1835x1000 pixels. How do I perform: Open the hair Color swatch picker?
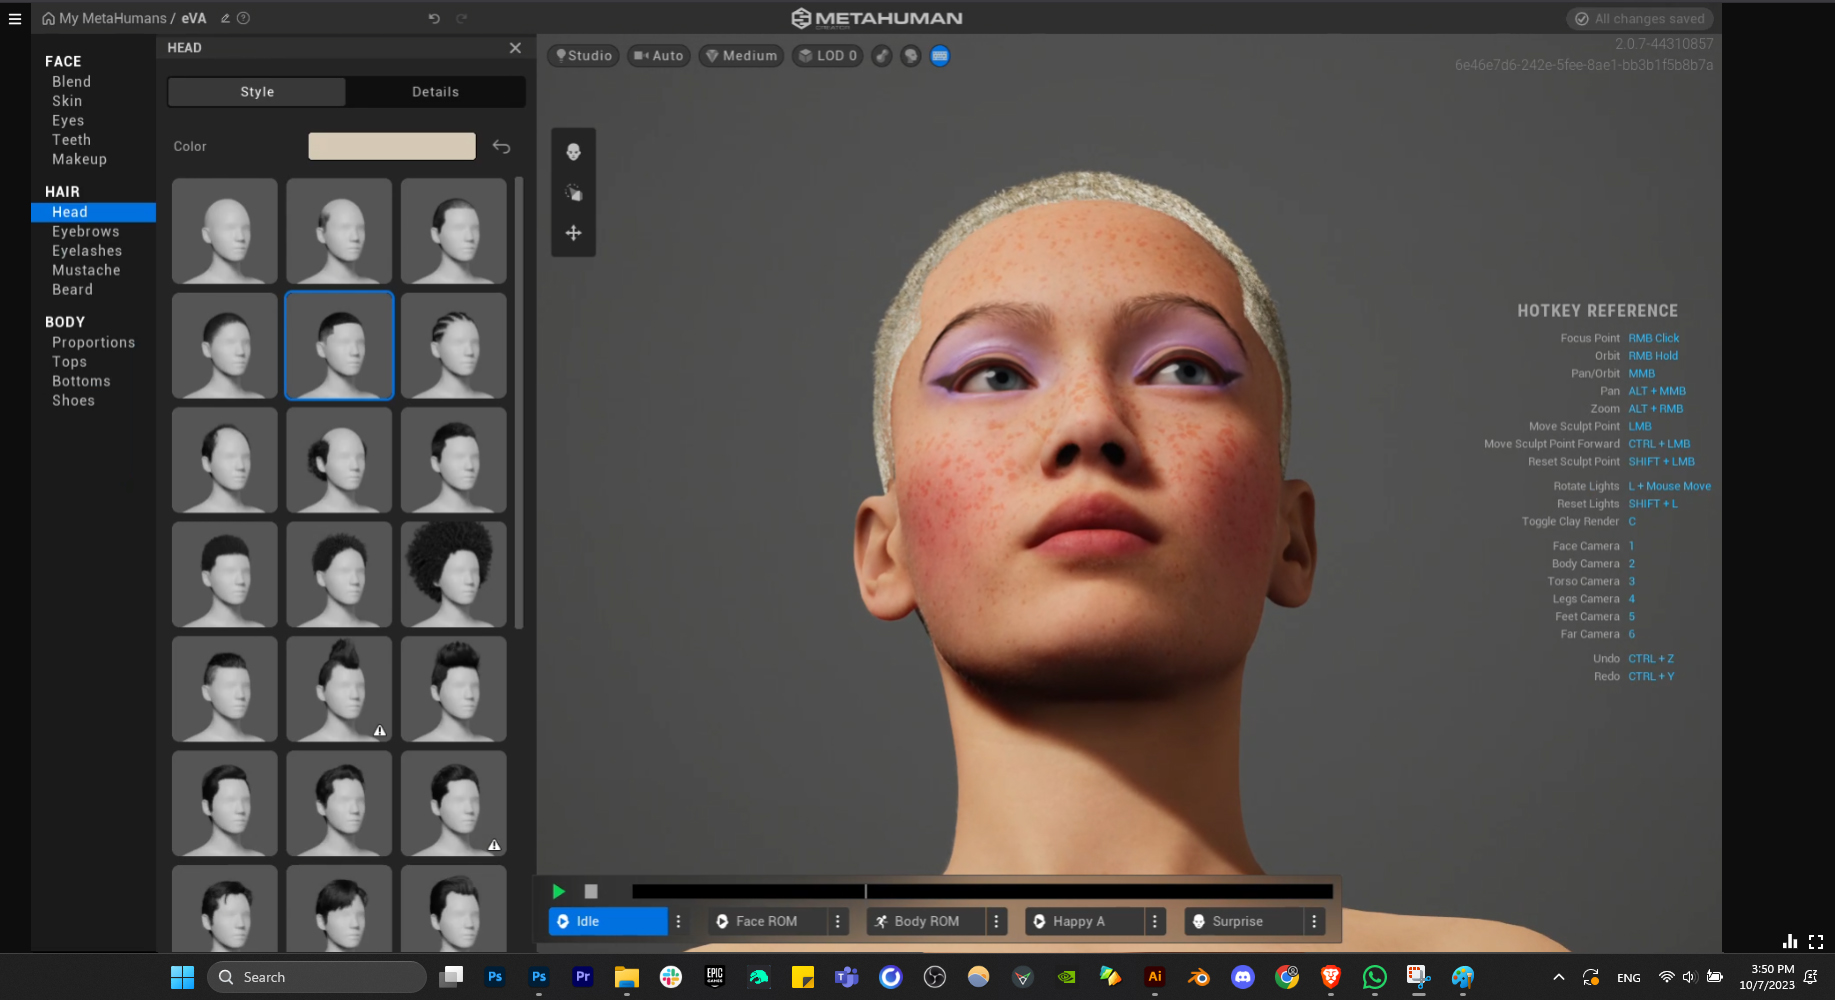(391, 146)
